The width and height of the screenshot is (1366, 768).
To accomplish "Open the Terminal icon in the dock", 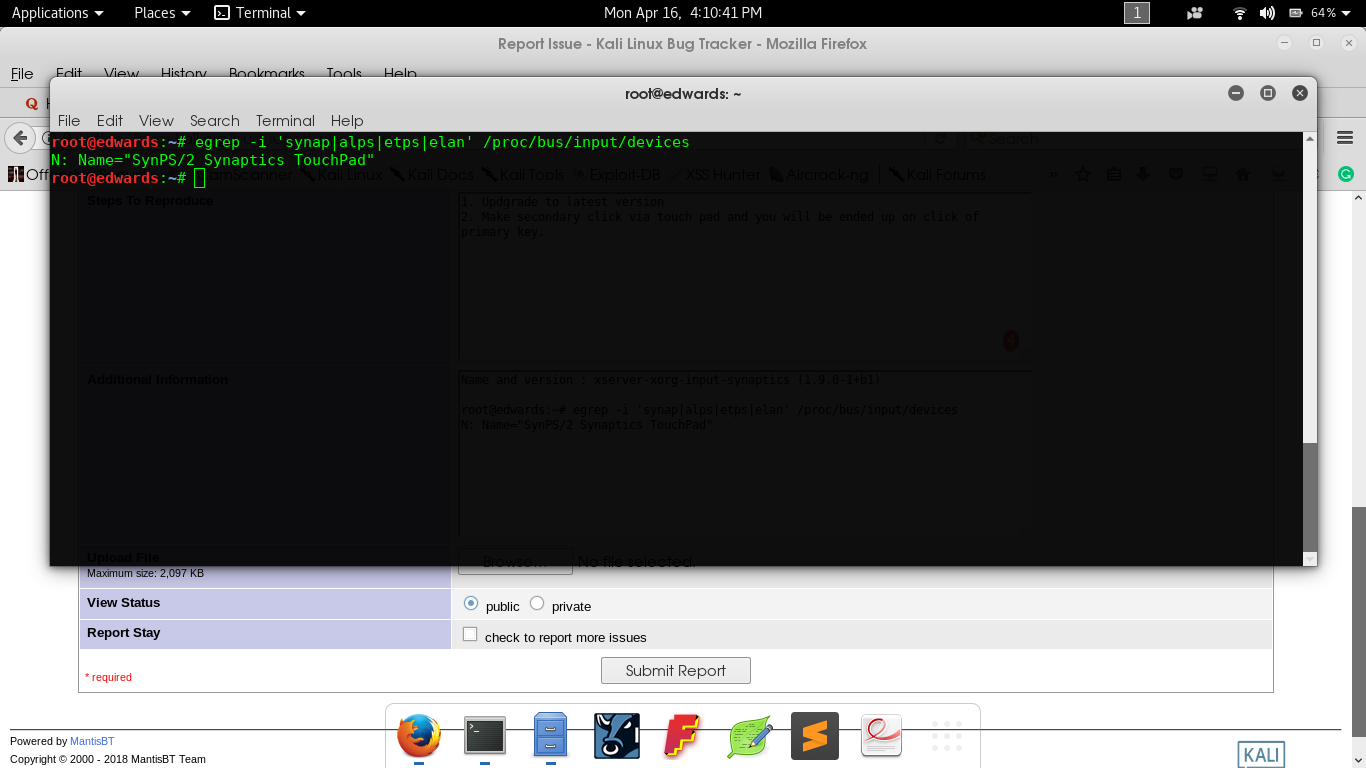I will 484,736.
